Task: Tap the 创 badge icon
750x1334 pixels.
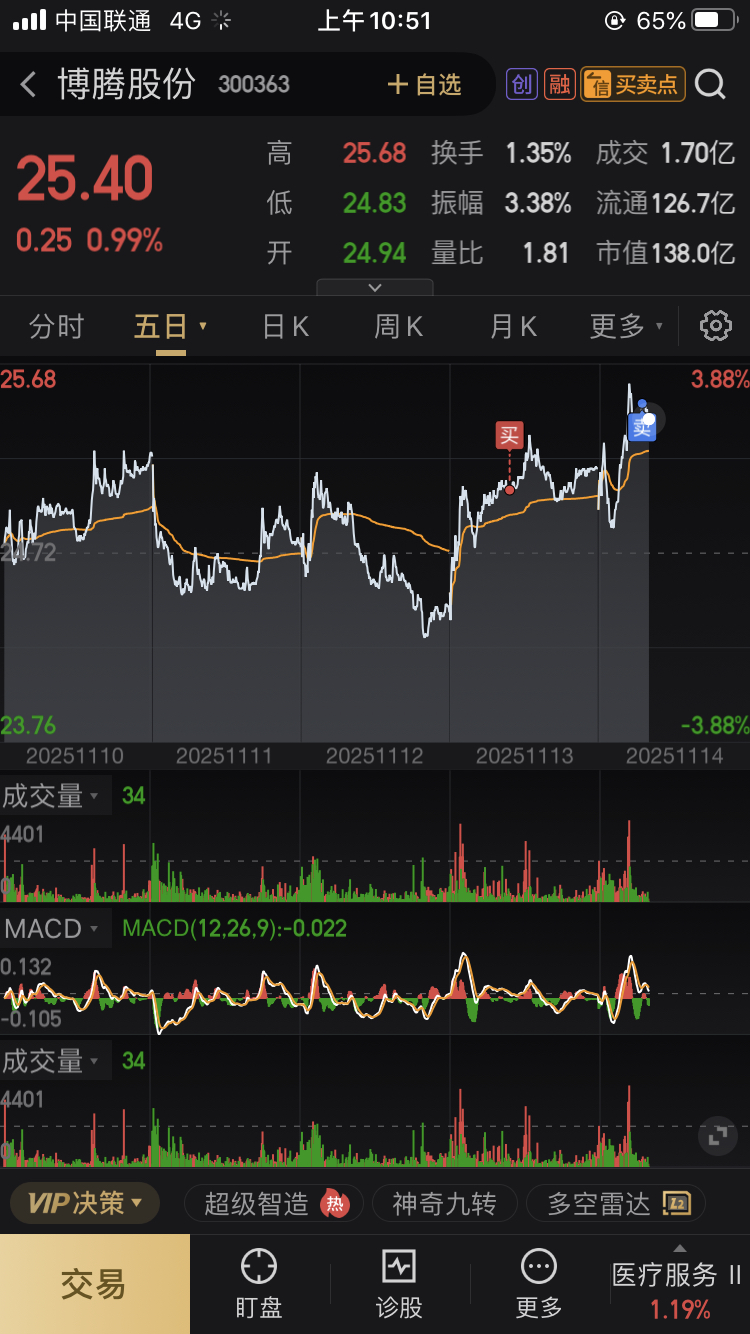Action: [521, 85]
